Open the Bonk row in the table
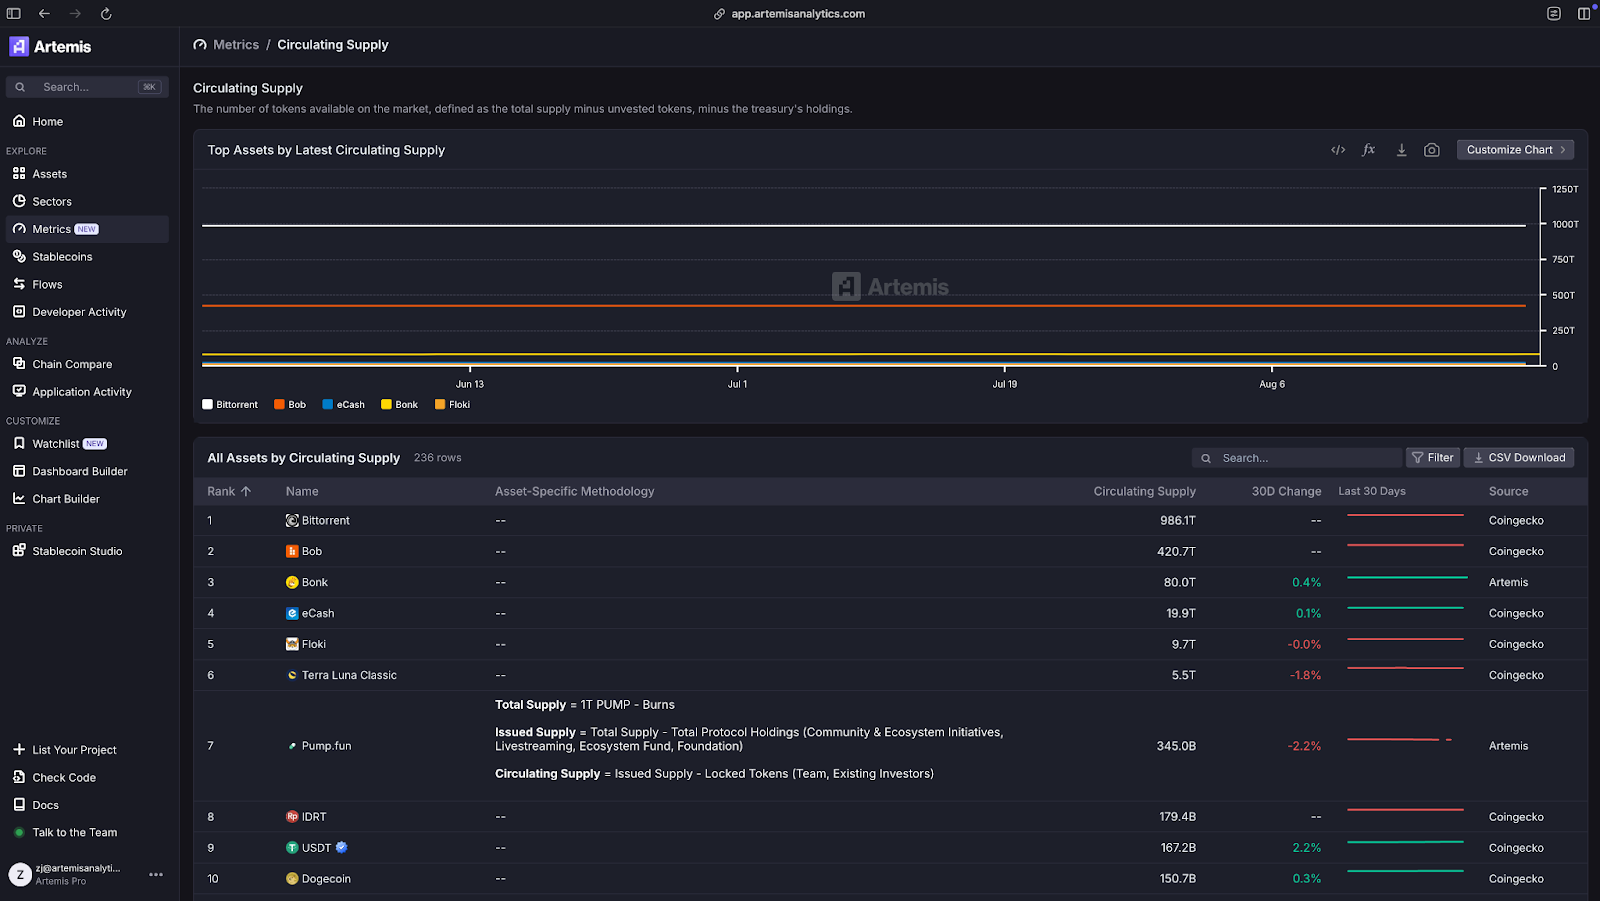1600x901 pixels. (890, 582)
